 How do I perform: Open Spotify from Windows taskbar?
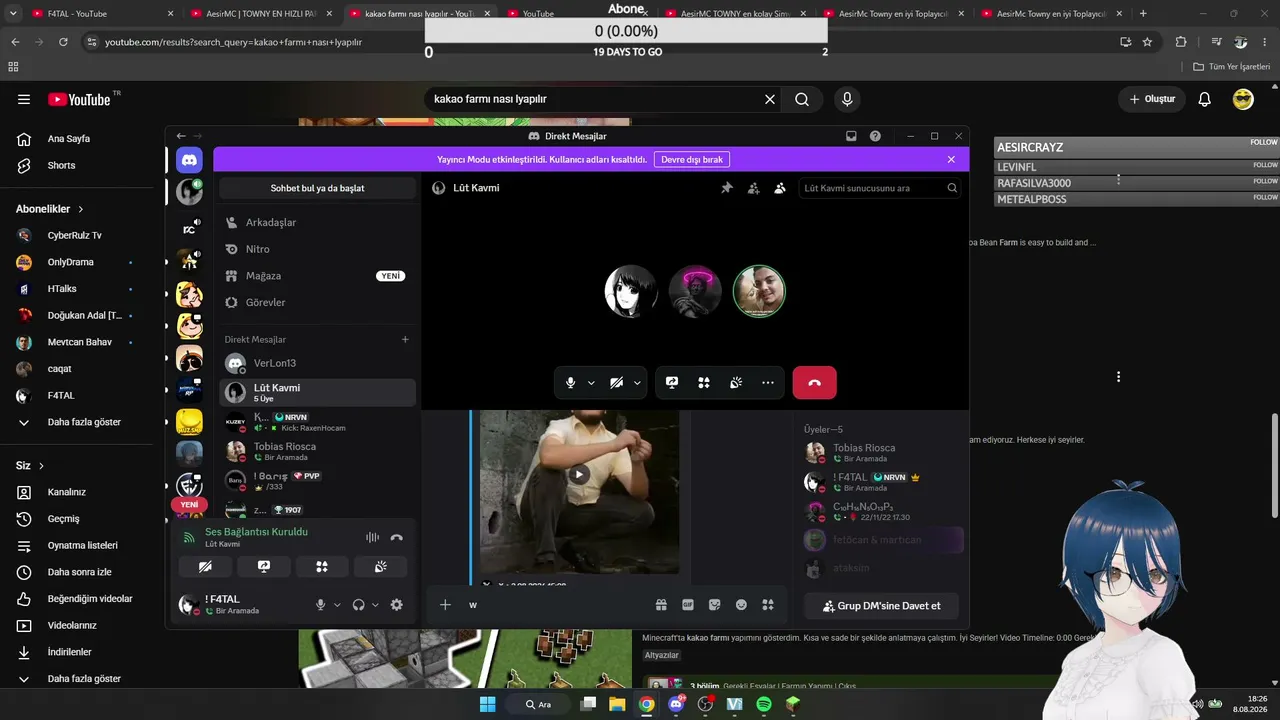click(764, 704)
